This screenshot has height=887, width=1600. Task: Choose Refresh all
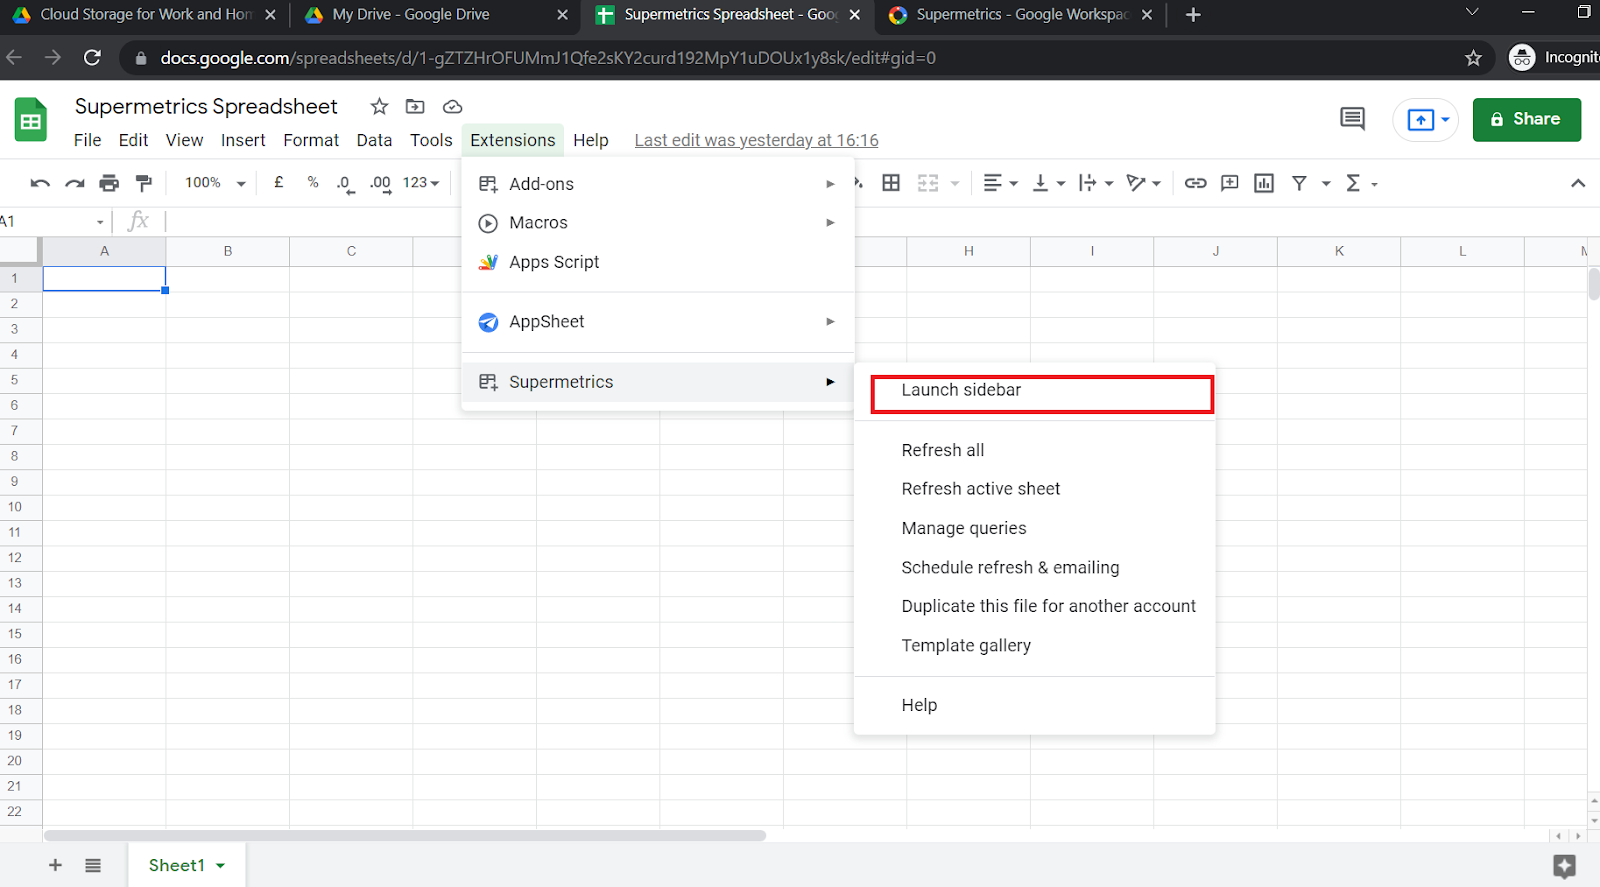(1035, 450)
